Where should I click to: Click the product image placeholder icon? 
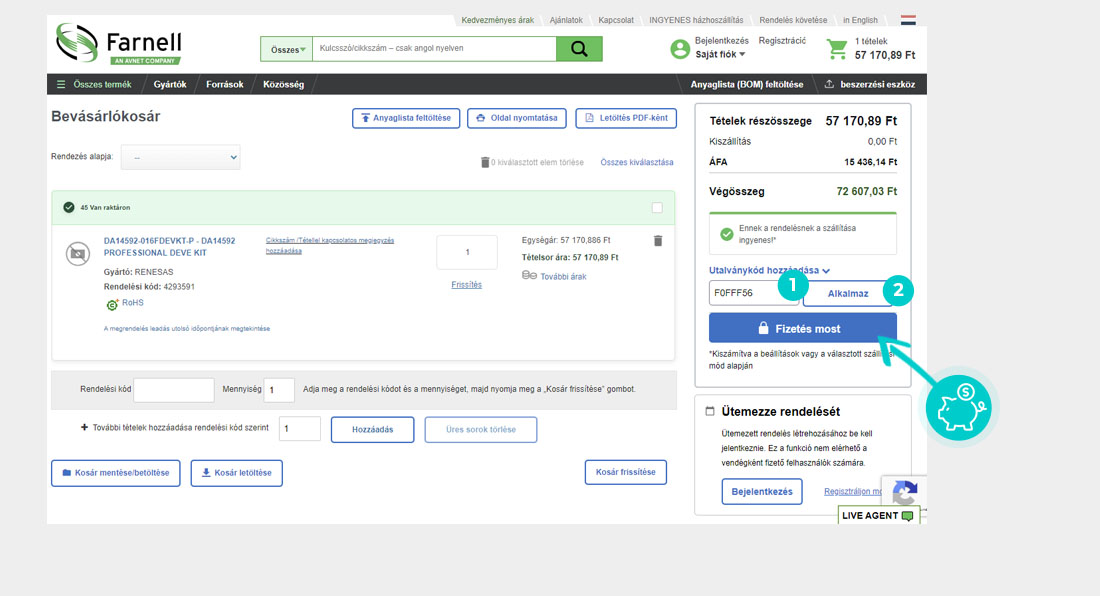click(78, 253)
